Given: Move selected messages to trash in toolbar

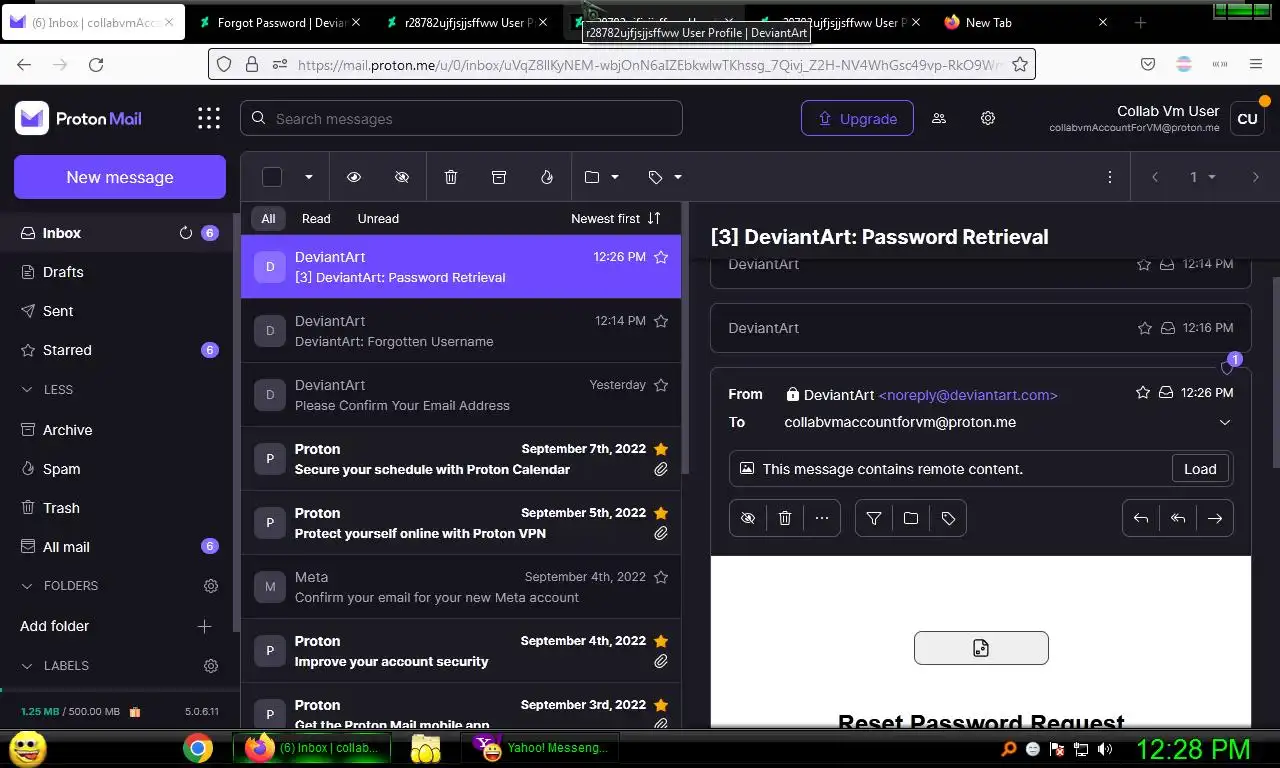Looking at the screenshot, I should (451, 177).
